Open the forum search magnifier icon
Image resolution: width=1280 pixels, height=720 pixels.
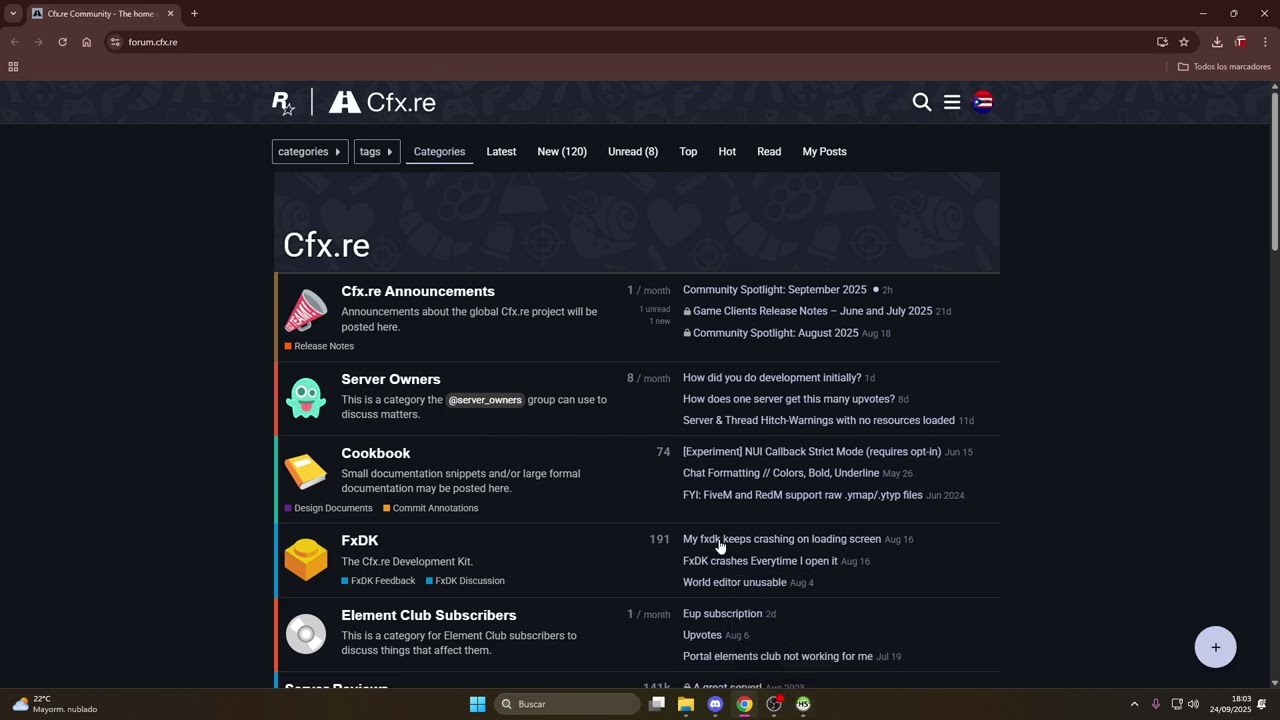921,102
